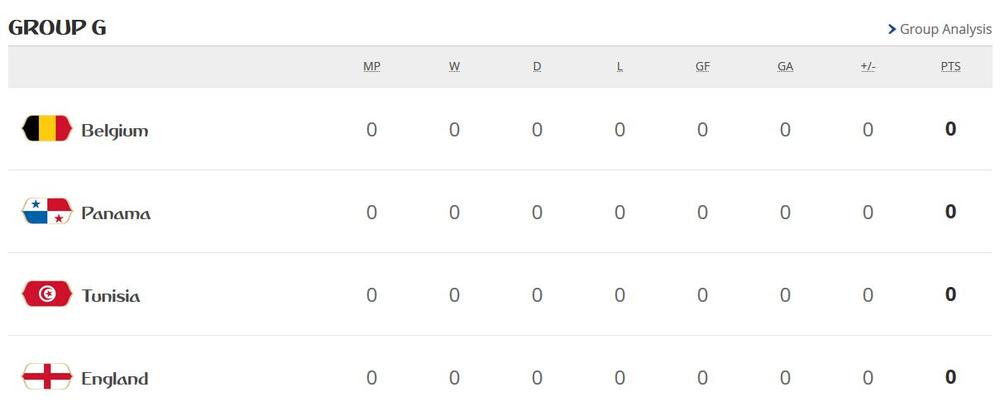Screen dimensions: 1000x416
Task: Open the Panama team page
Action: pos(116,213)
